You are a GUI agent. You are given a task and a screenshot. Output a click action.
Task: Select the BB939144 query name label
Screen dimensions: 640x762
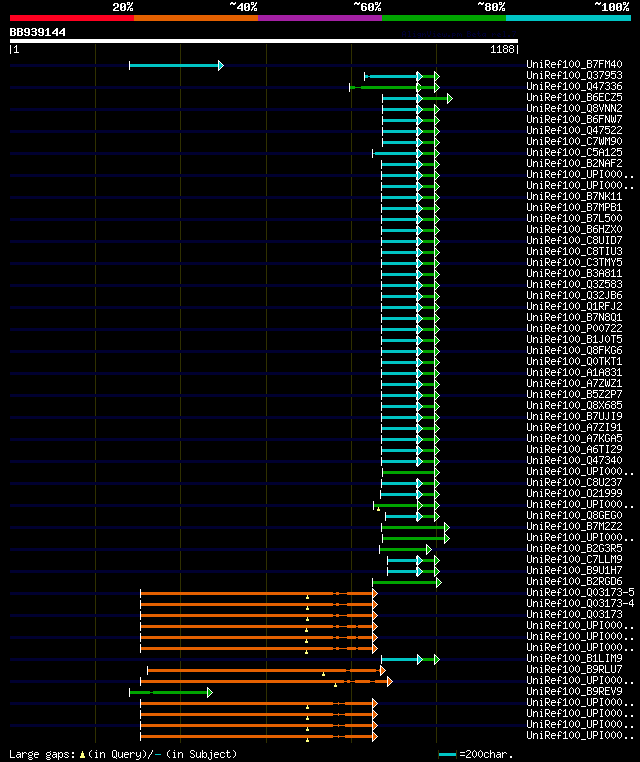click(37, 32)
